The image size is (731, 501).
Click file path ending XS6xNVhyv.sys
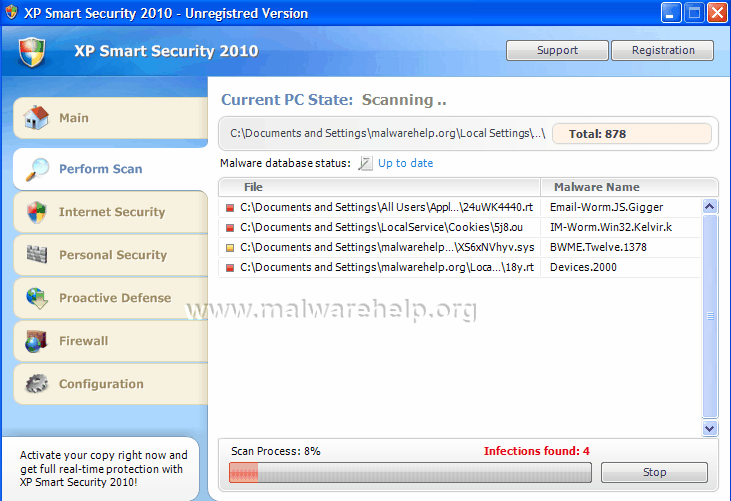click(x=387, y=247)
